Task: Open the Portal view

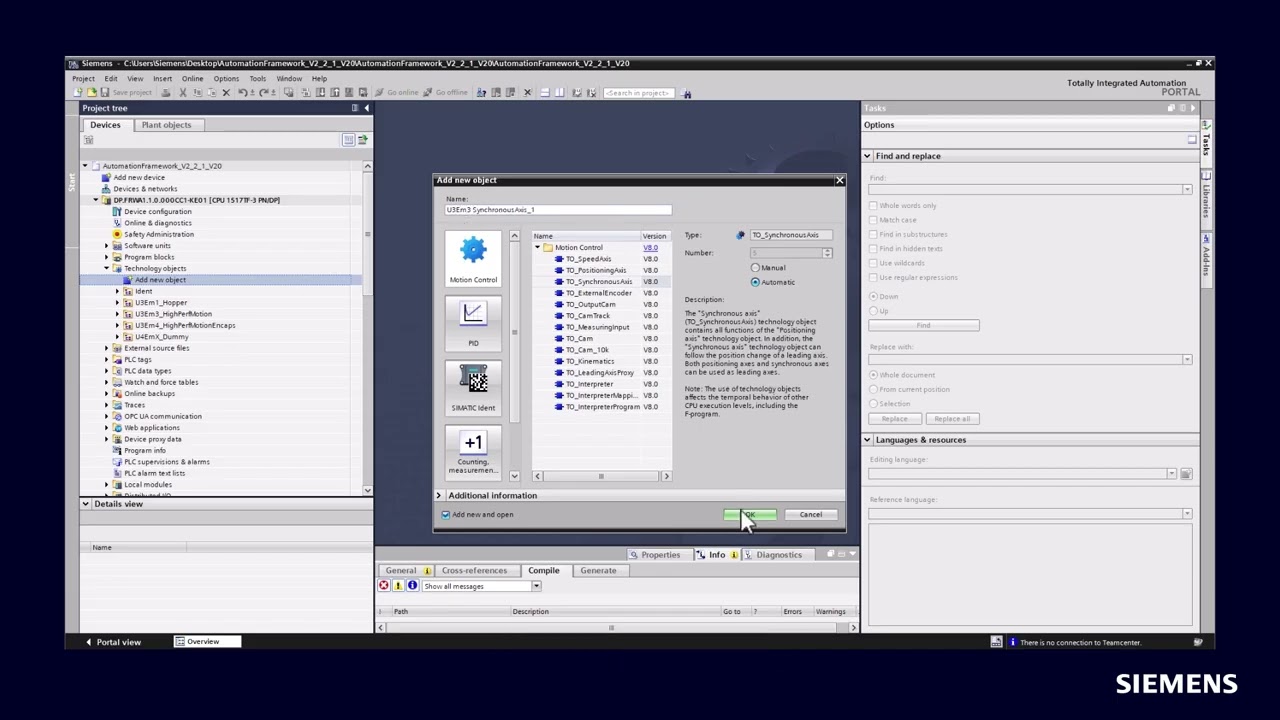Action: coord(112,642)
